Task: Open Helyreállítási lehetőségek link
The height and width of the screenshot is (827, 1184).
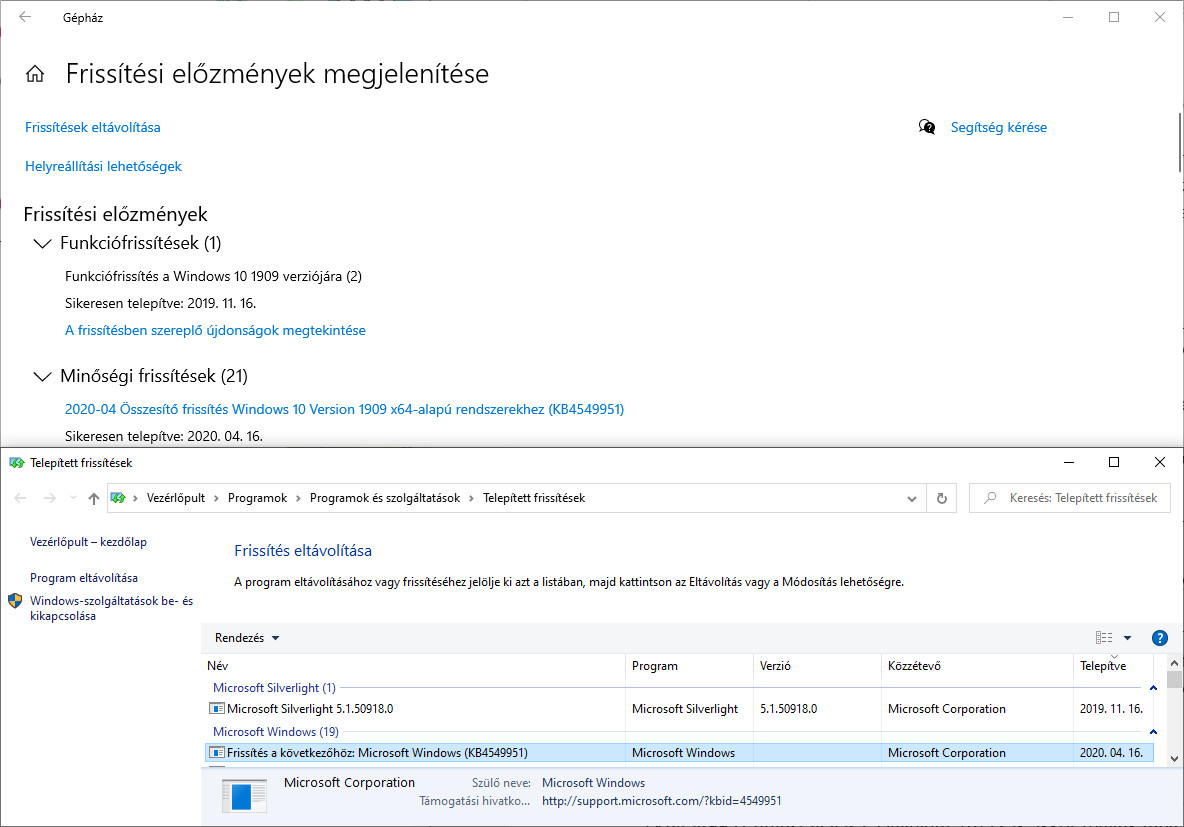Action: tap(103, 166)
